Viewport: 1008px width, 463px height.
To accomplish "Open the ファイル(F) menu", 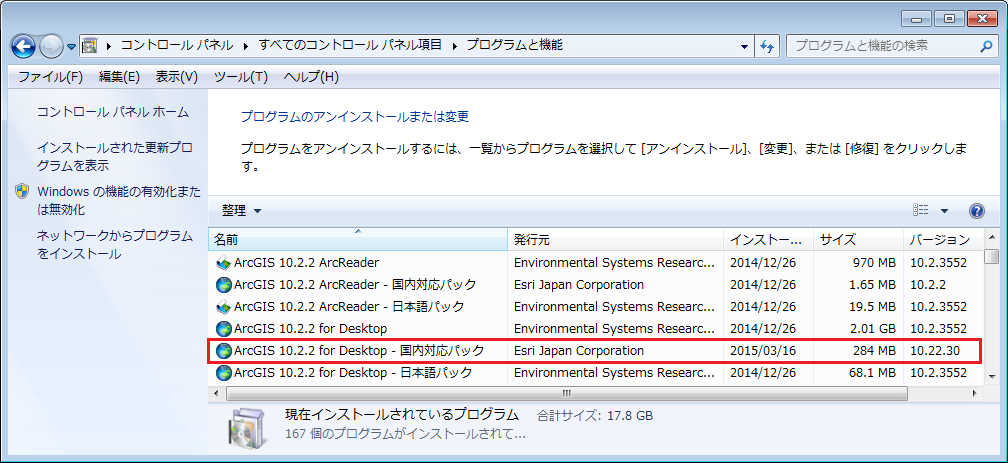I will [x=51, y=77].
